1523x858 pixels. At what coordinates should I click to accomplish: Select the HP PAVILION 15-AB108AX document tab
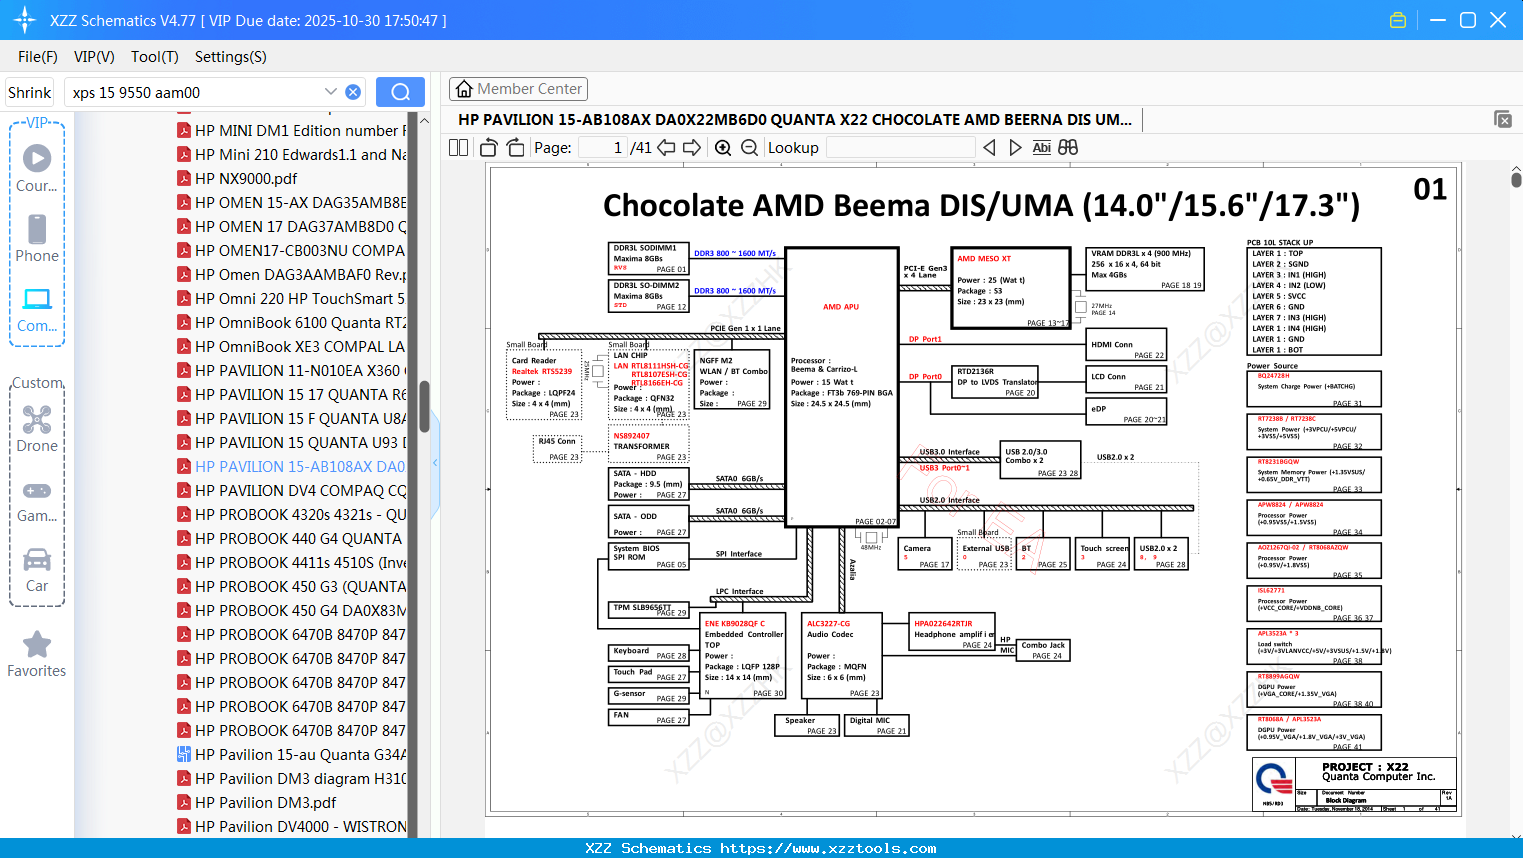click(x=795, y=120)
